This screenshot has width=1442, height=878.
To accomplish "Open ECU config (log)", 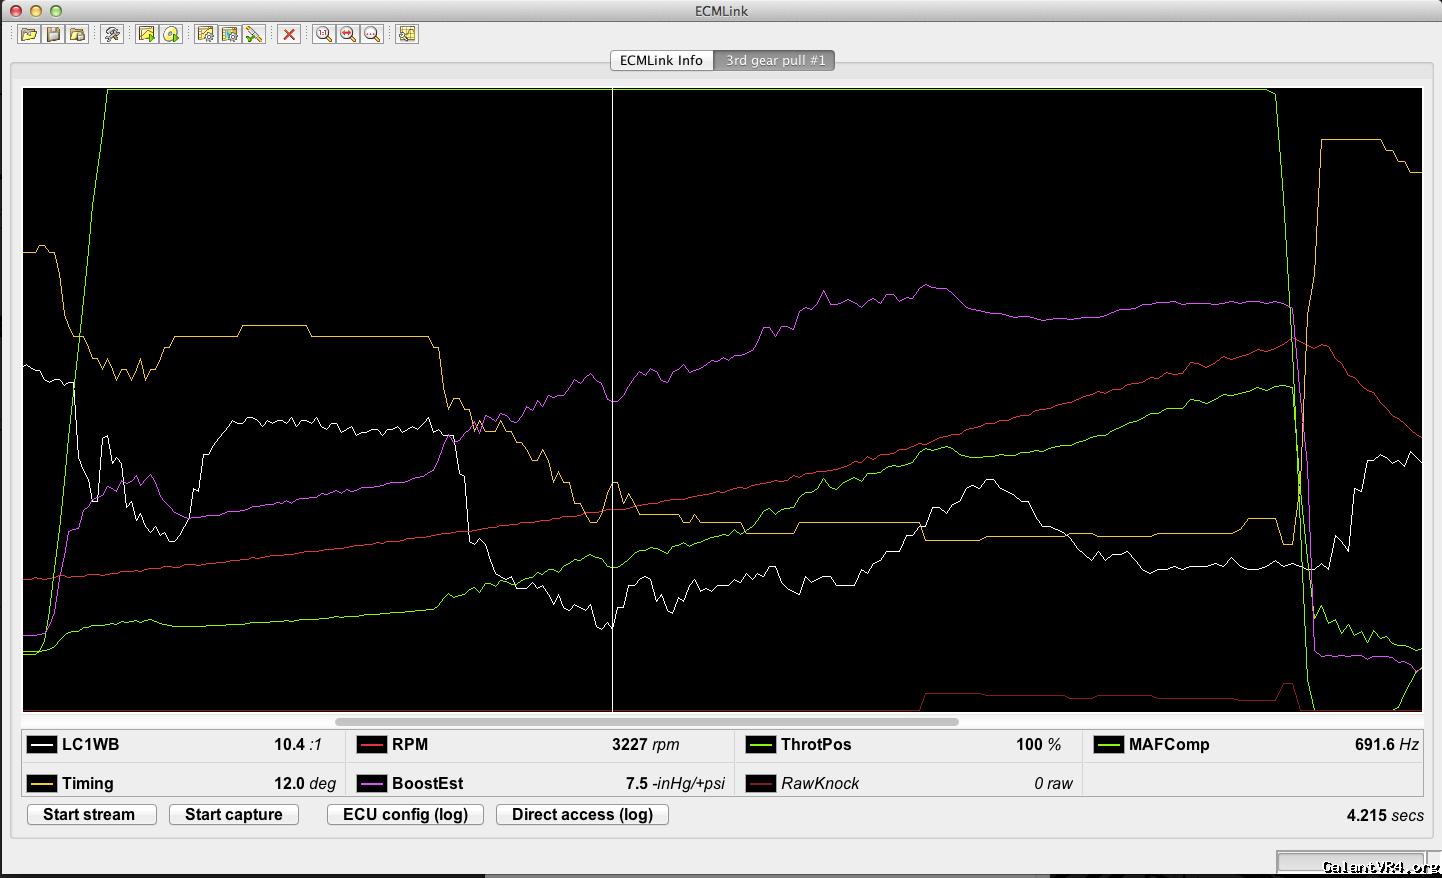I will 405,814.
